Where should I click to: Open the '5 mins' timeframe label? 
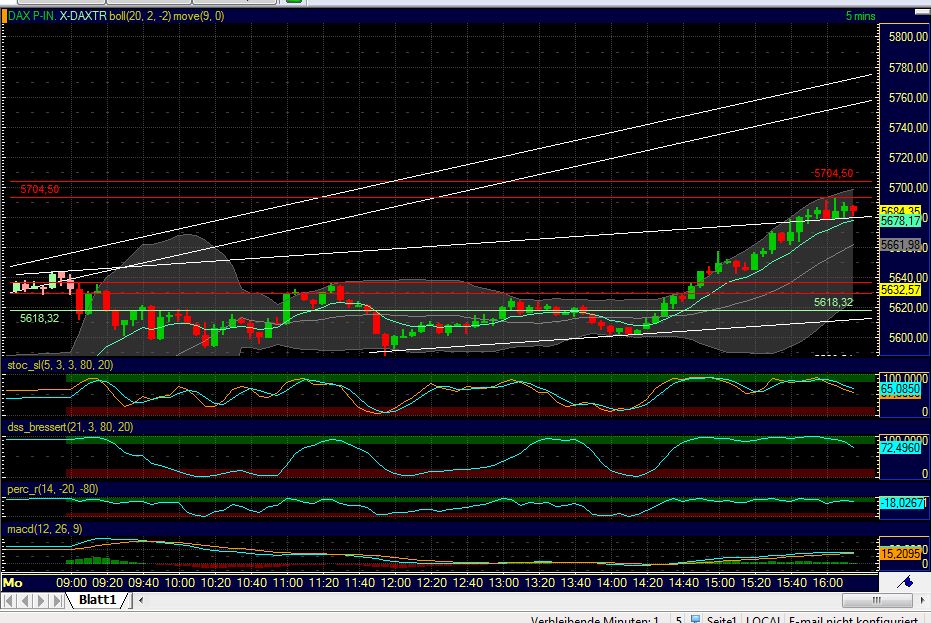coord(859,16)
